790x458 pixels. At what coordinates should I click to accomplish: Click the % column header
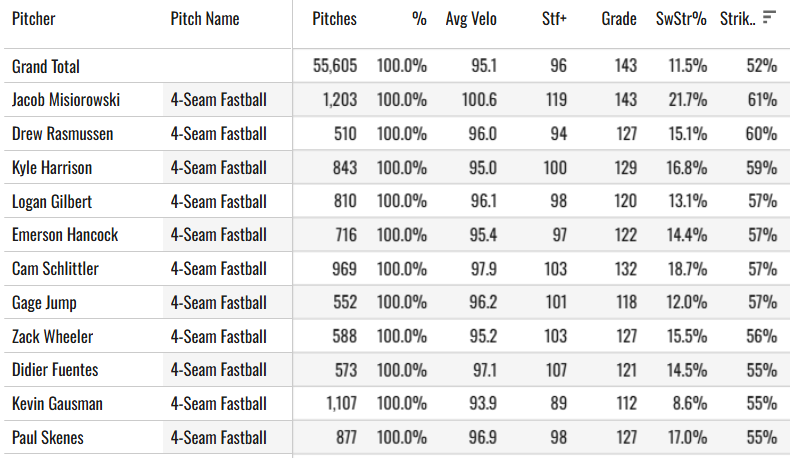click(419, 19)
